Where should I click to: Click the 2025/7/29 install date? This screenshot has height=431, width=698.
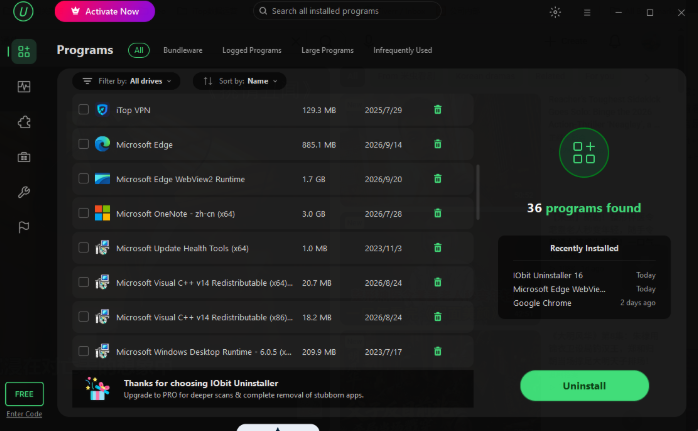(x=383, y=110)
